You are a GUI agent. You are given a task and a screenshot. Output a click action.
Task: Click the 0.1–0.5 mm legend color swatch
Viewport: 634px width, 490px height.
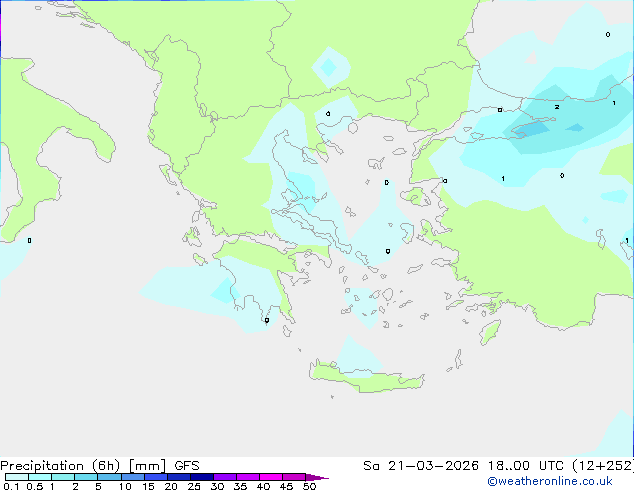(x=17, y=477)
